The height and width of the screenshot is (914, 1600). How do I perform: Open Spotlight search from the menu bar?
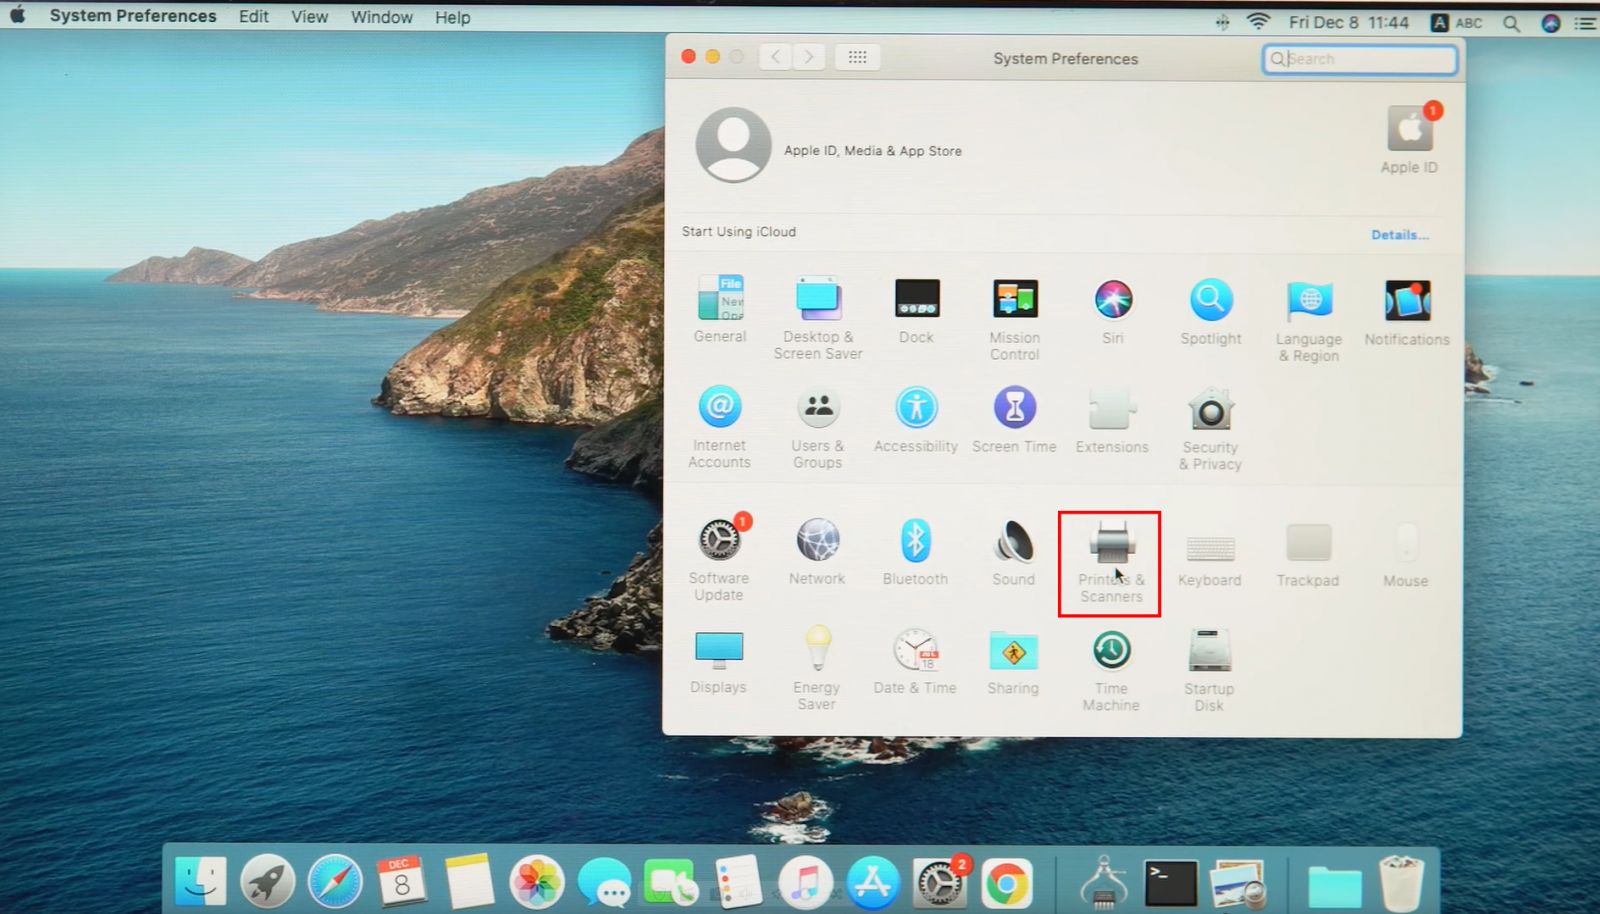click(x=1511, y=23)
